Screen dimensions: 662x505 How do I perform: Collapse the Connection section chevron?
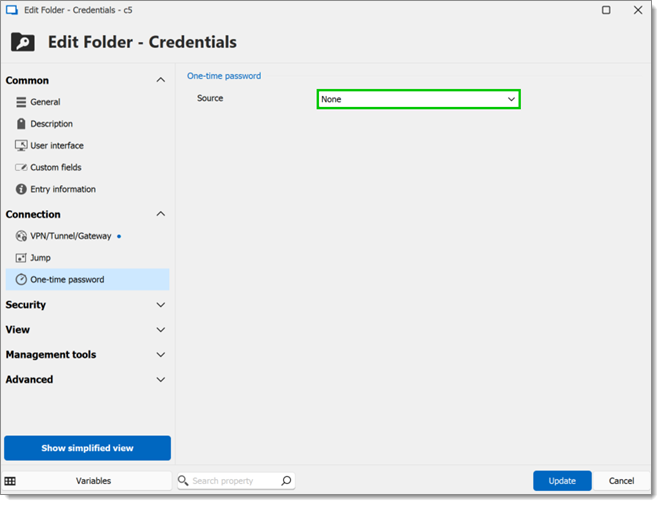tap(161, 214)
